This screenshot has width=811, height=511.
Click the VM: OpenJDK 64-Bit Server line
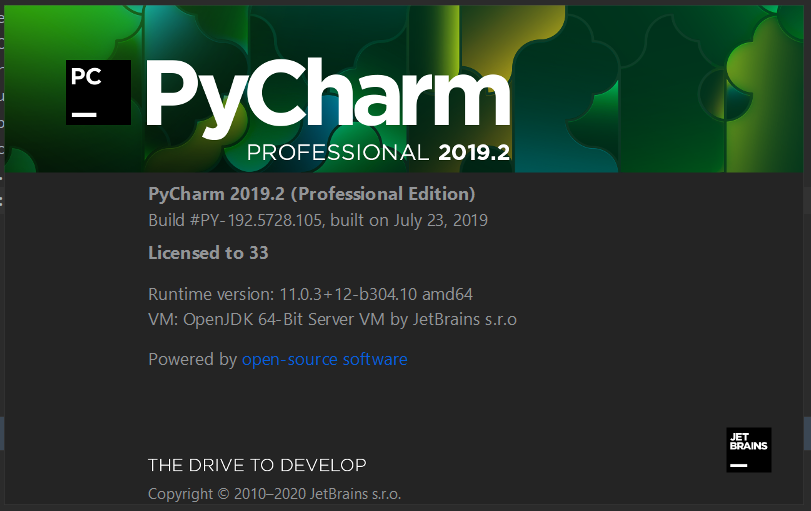click(x=332, y=320)
